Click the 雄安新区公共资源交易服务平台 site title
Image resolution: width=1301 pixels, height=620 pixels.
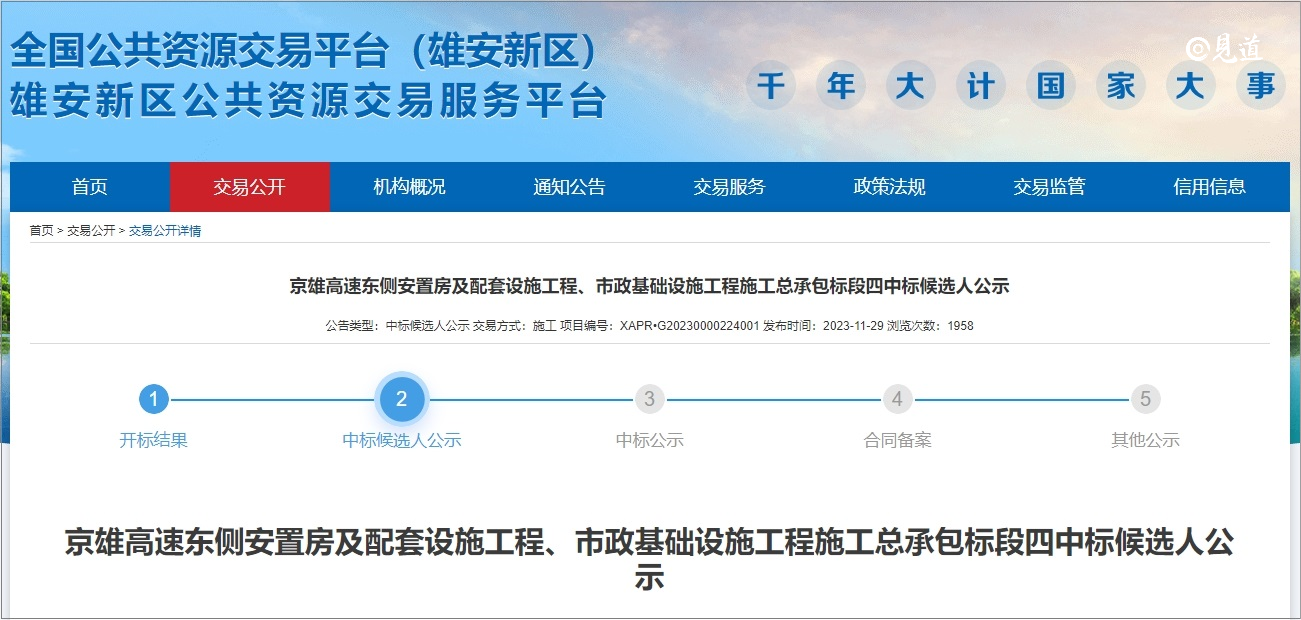(308, 100)
